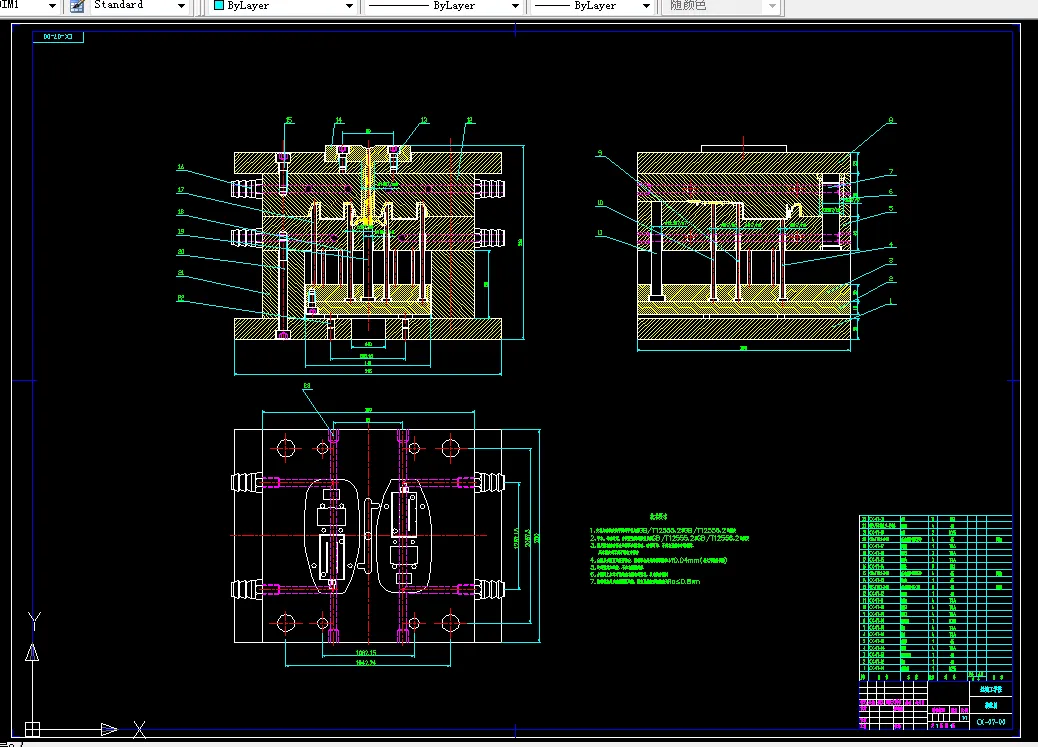This screenshot has height=747, width=1038.
Task: Click the text style manager icon
Action: click(x=77, y=6)
